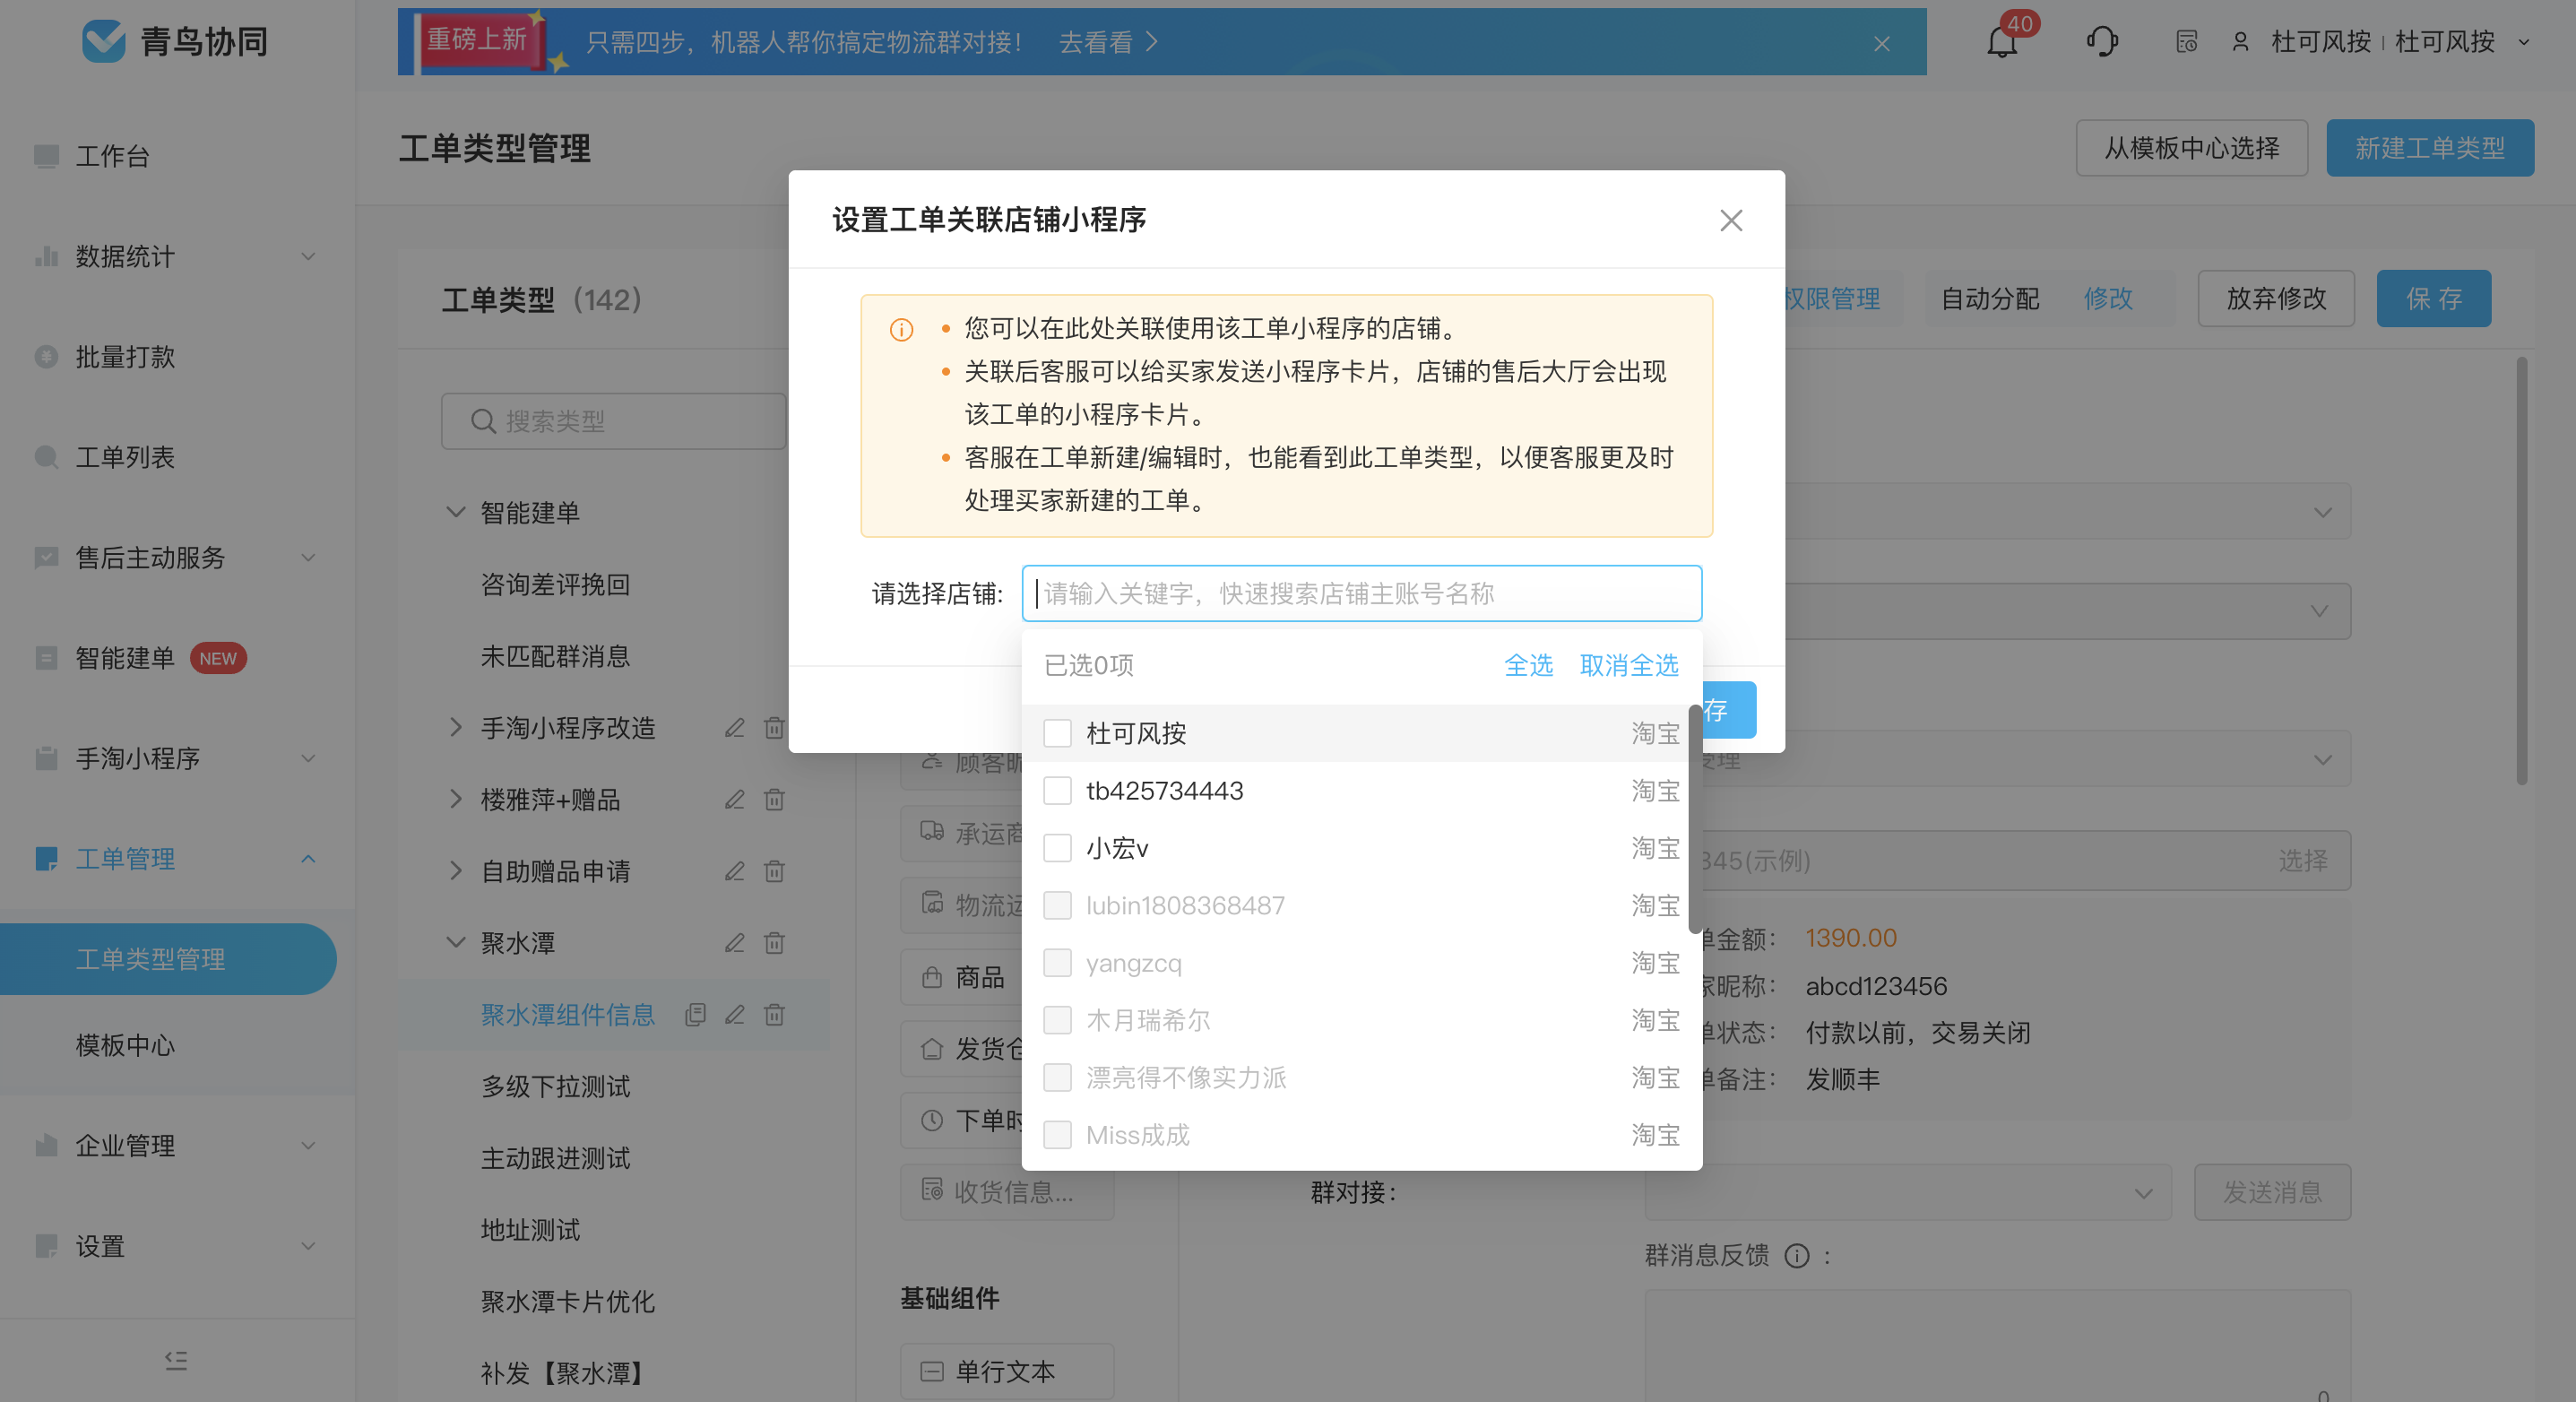
Task: Click the right panel vertical scrollbar
Action: coord(2522,570)
